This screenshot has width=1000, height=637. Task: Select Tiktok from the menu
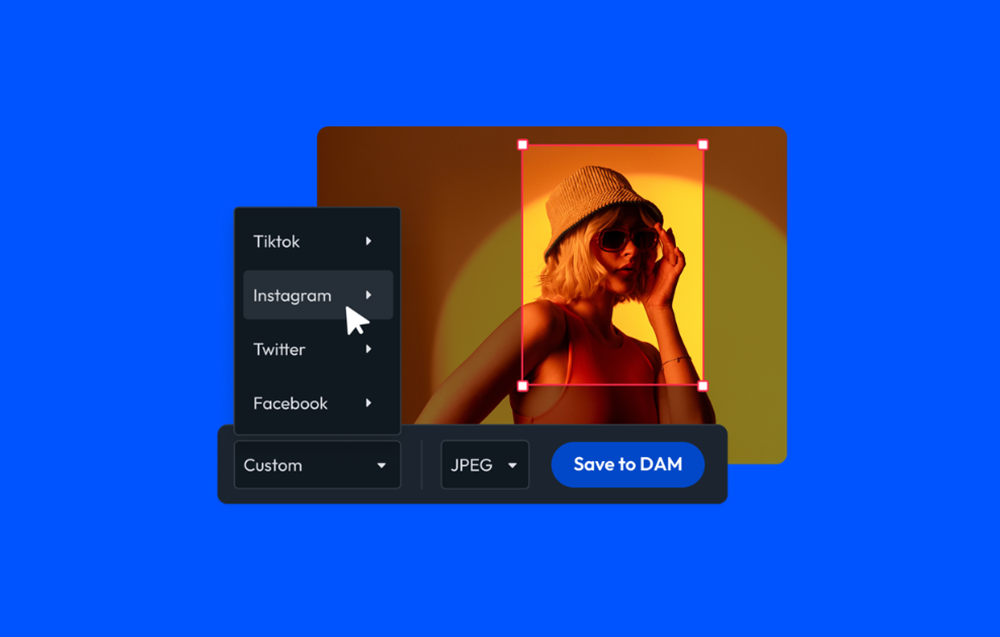[x=276, y=241]
